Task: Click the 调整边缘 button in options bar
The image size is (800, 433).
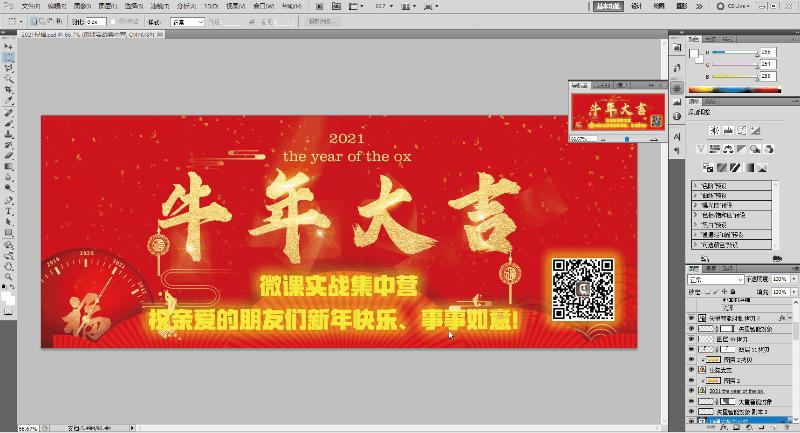Action: coord(321,22)
